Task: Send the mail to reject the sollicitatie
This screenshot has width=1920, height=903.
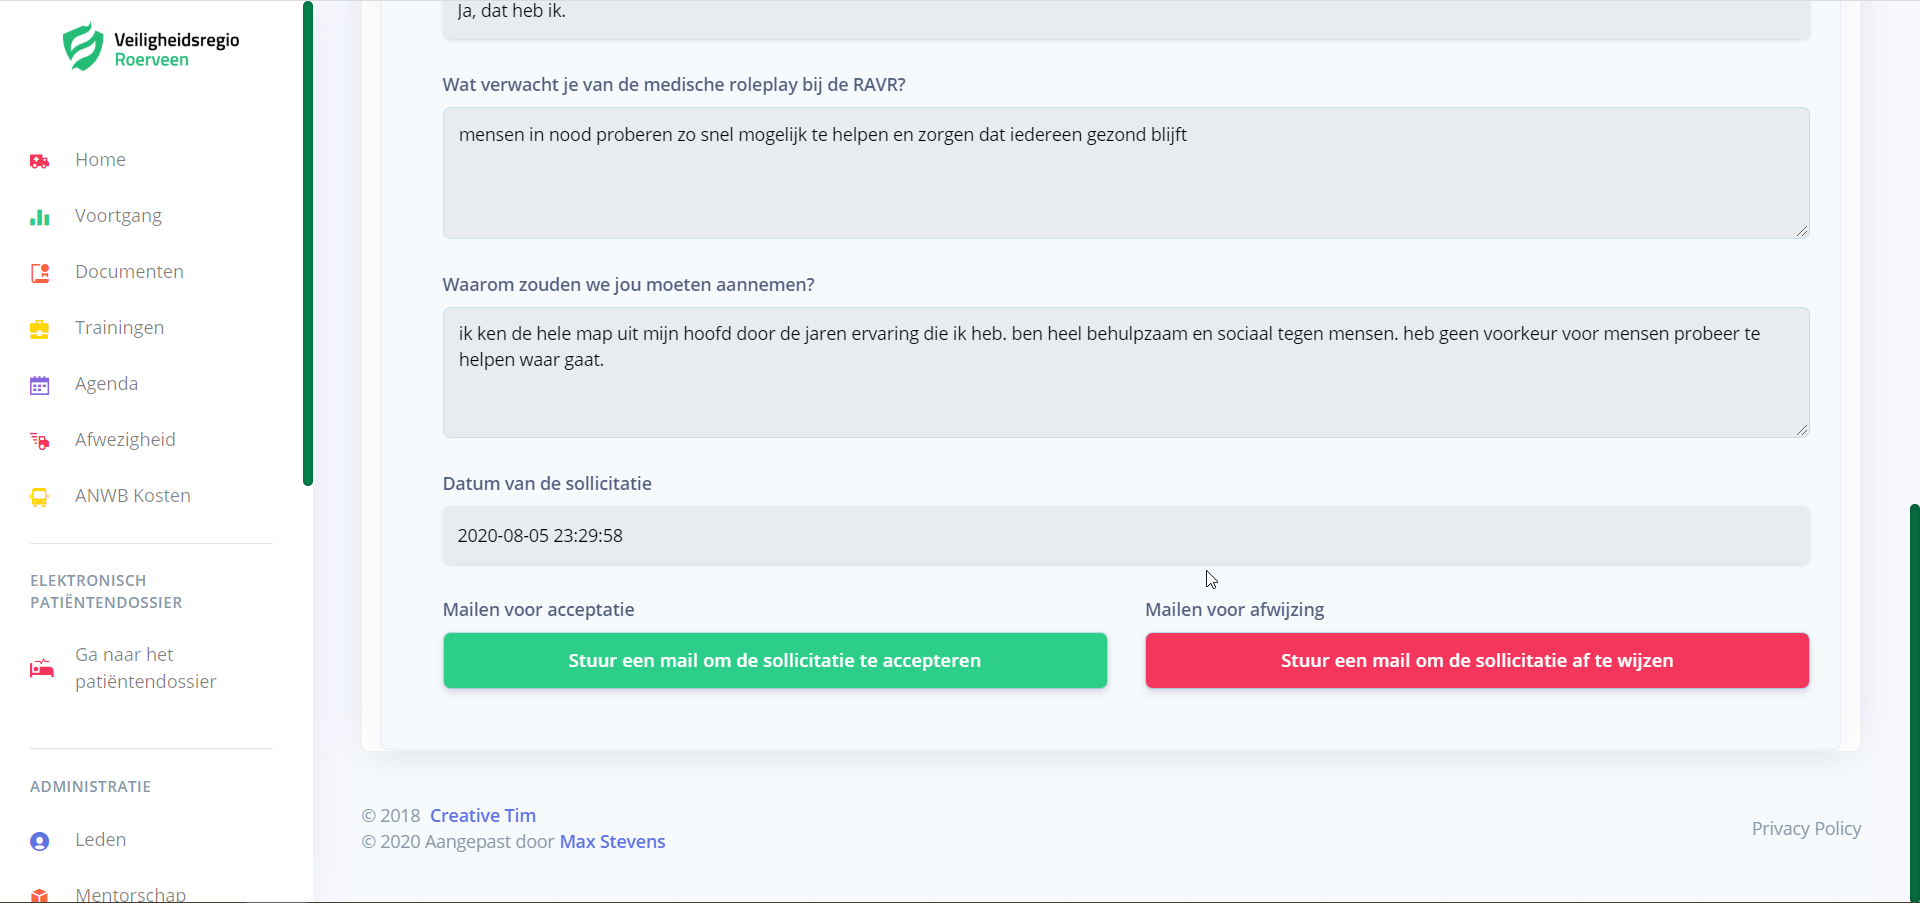Action: coord(1477,660)
